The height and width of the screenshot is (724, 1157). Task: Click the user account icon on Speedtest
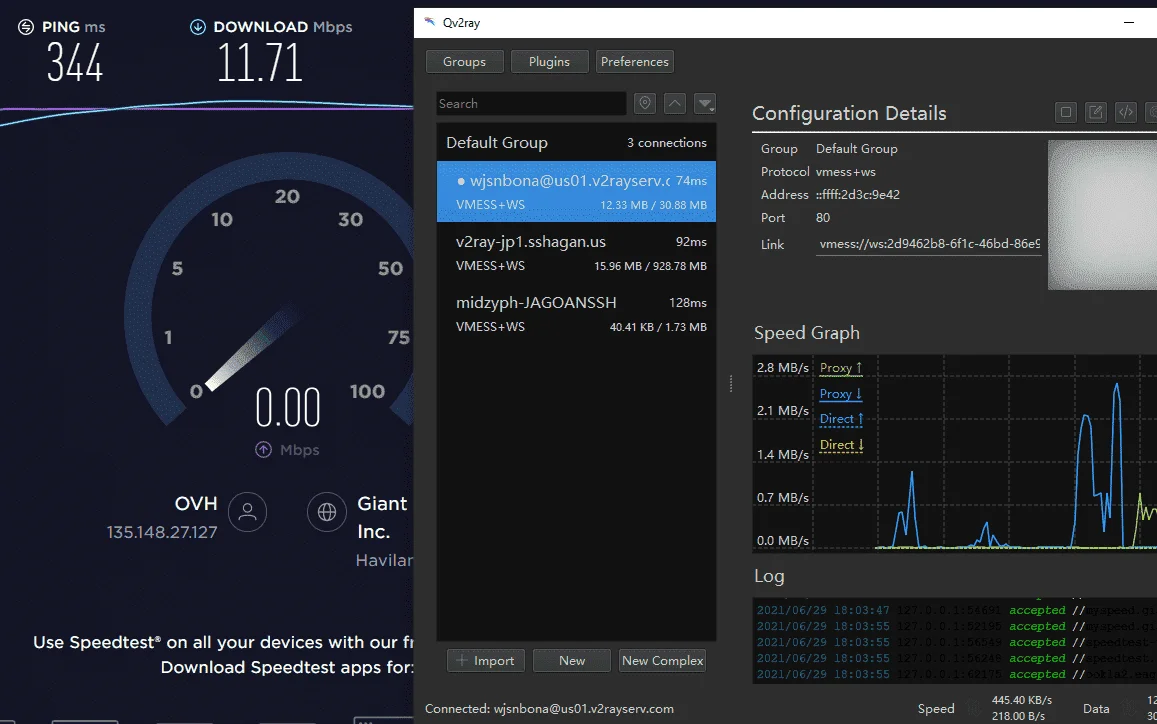(x=247, y=511)
